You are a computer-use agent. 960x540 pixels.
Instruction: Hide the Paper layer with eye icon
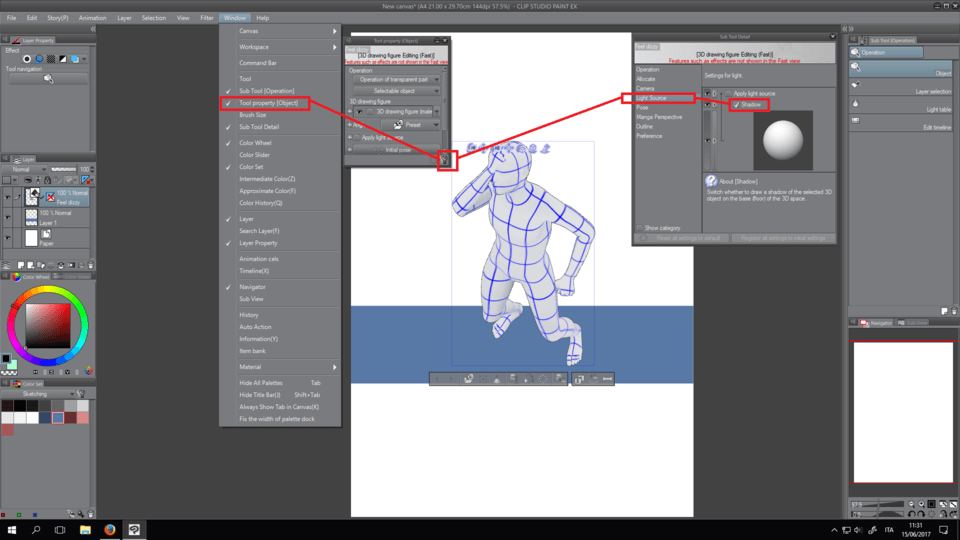click(8, 237)
